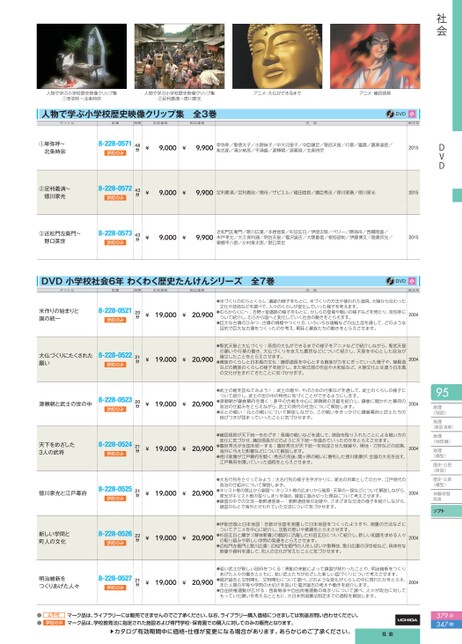
Task: Select the page 95 side tab
Action: pyautogui.click(x=446, y=392)
